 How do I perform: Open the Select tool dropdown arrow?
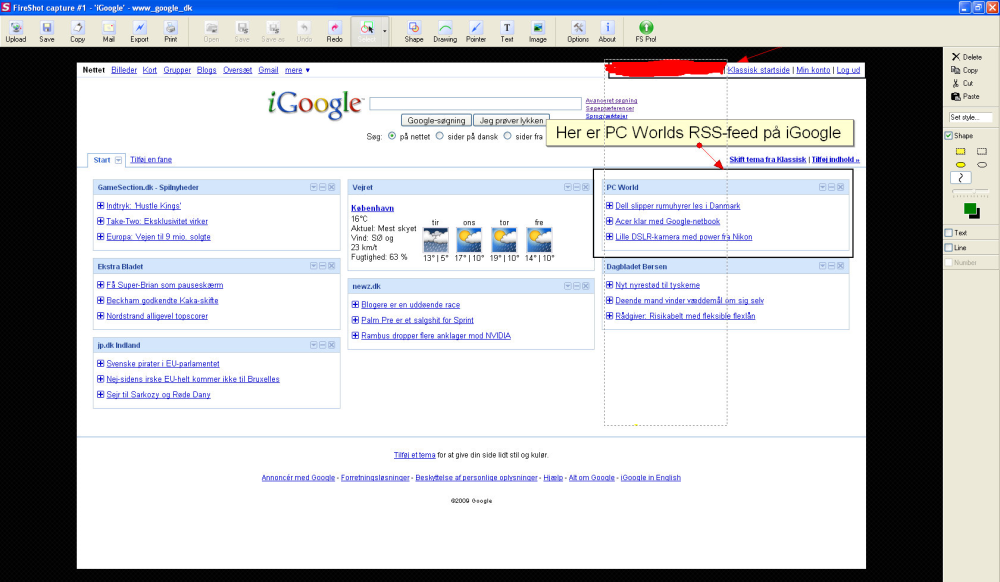tap(385, 31)
